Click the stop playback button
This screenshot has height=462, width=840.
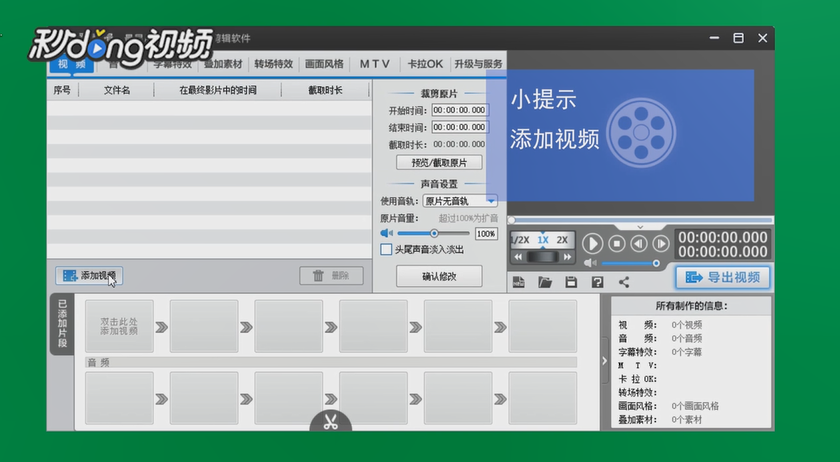click(617, 244)
